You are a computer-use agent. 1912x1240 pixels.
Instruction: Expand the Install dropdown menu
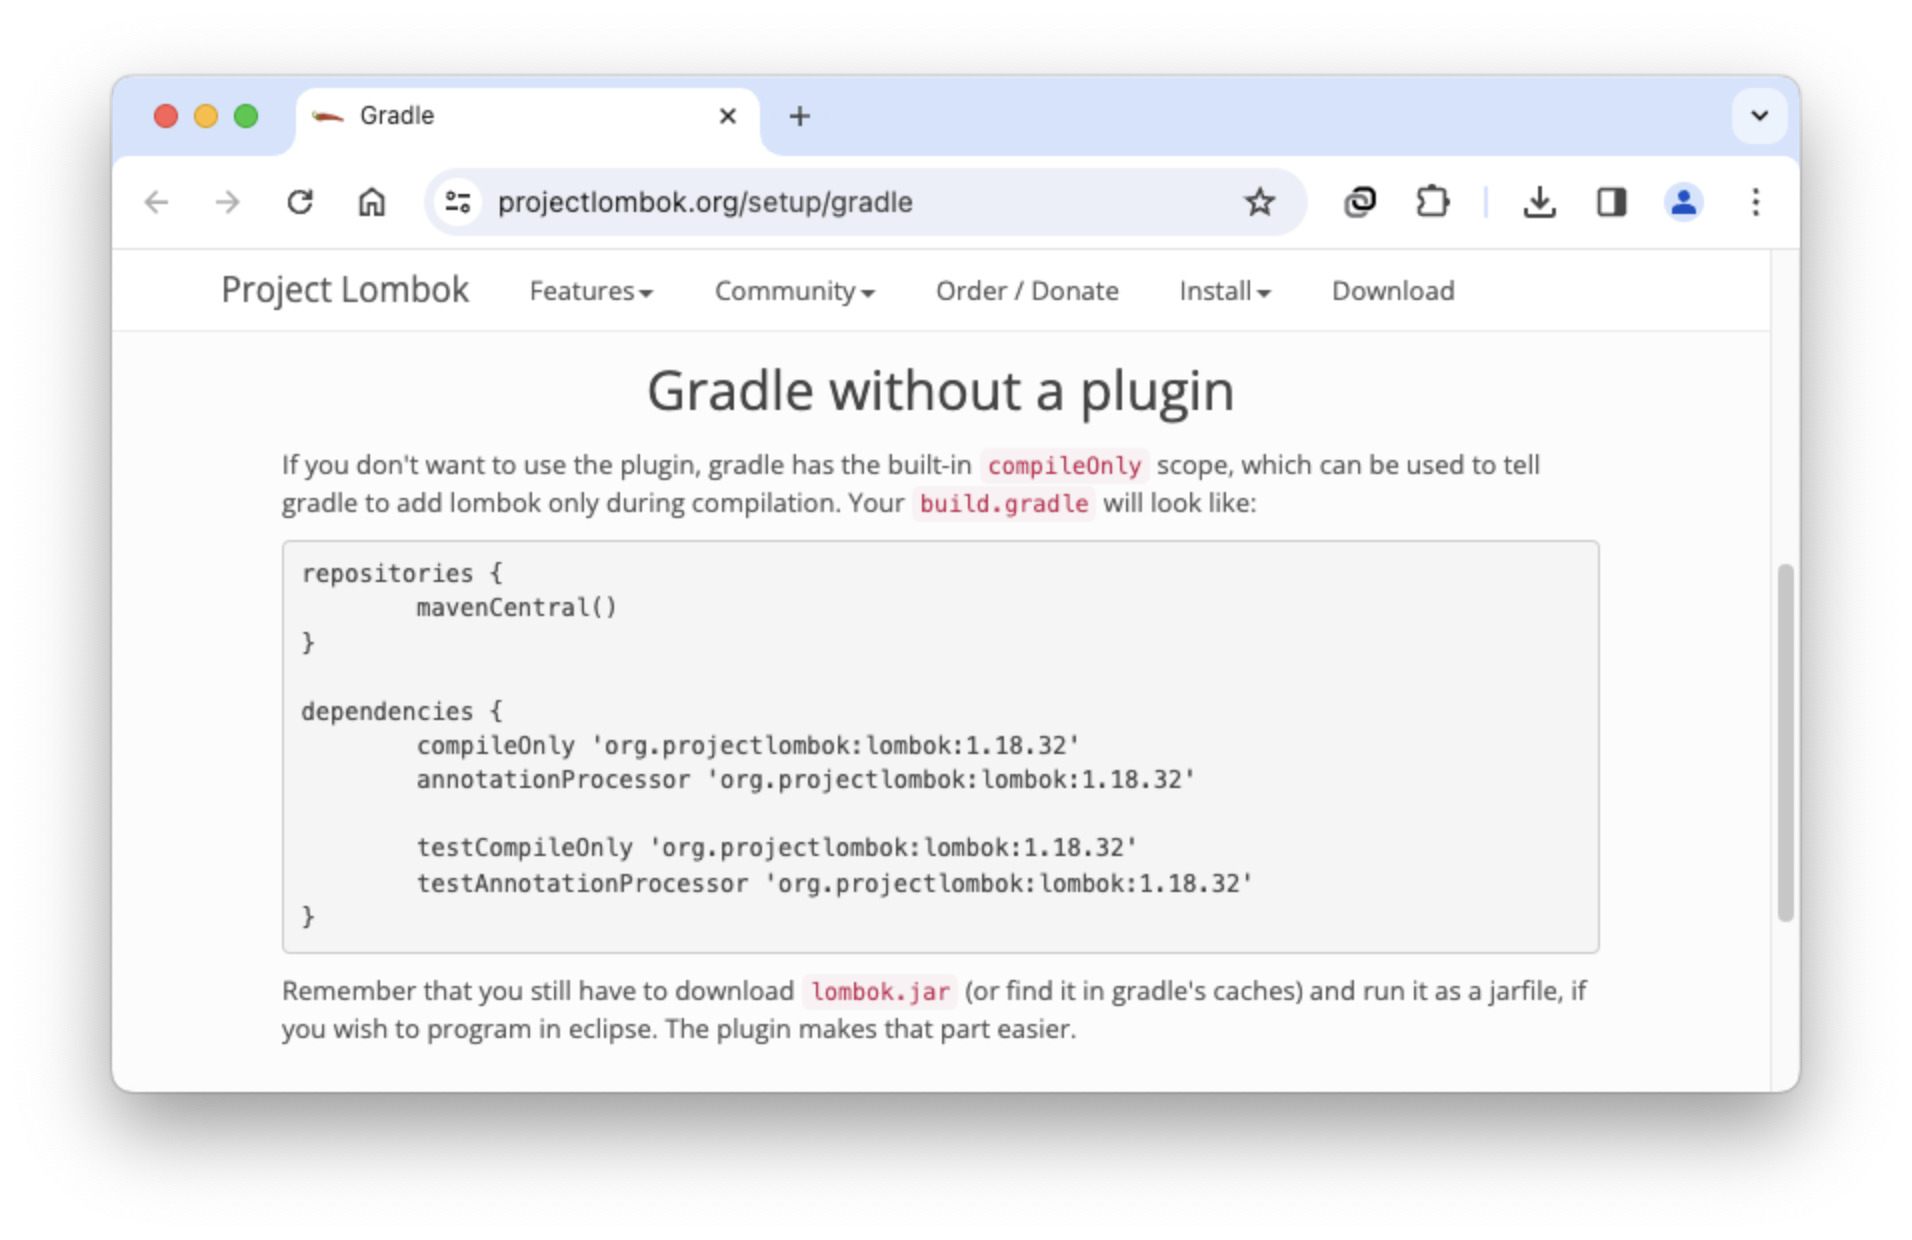[1225, 291]
